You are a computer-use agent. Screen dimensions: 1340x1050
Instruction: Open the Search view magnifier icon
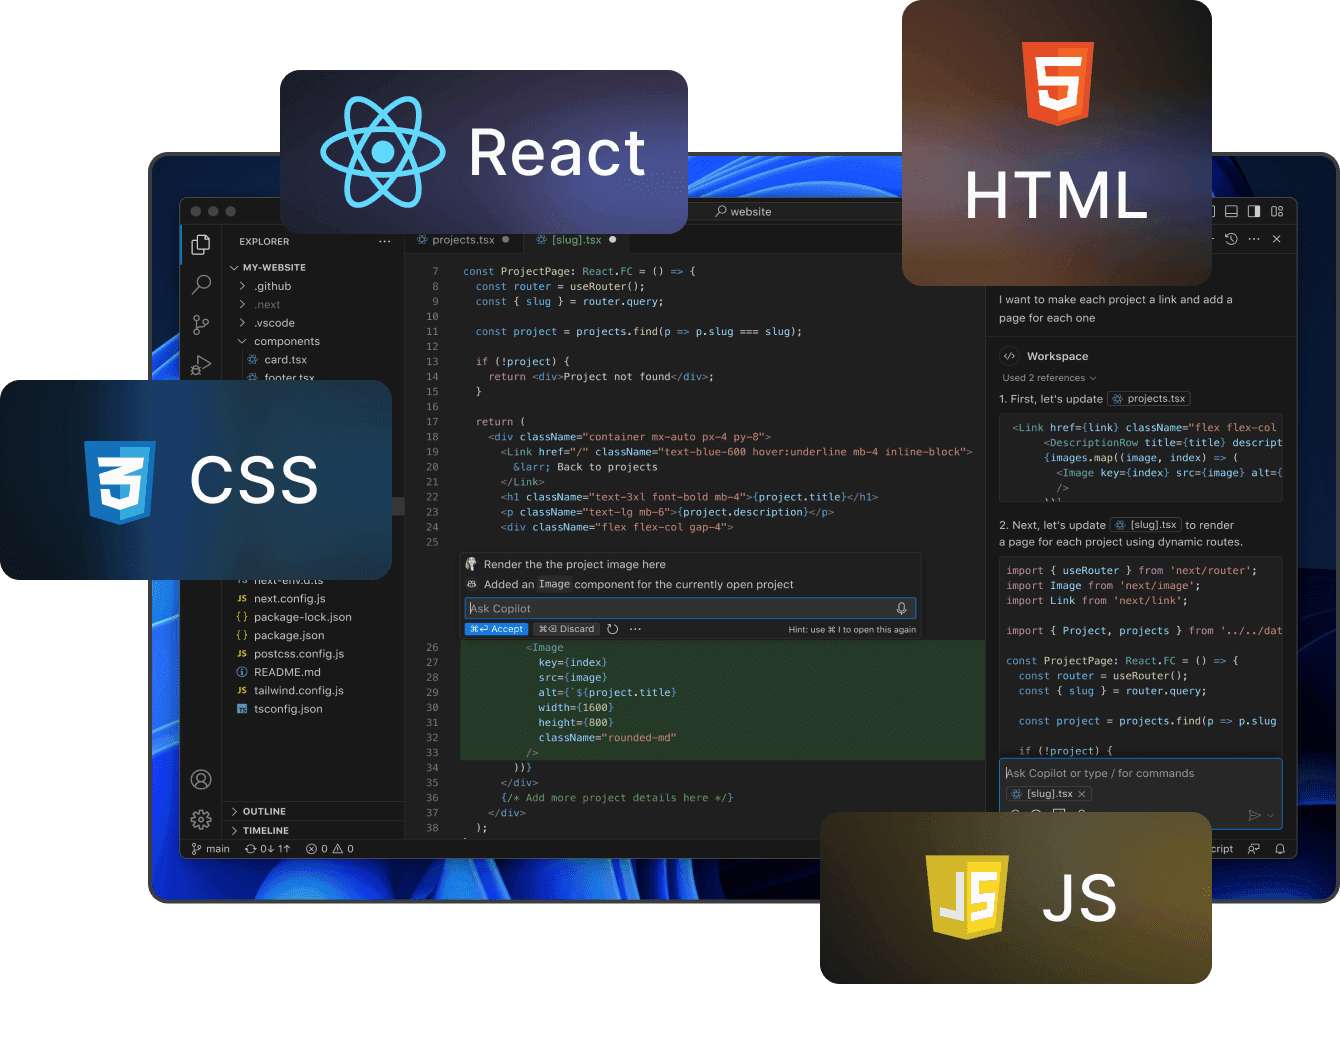click(x=201, y=284)
